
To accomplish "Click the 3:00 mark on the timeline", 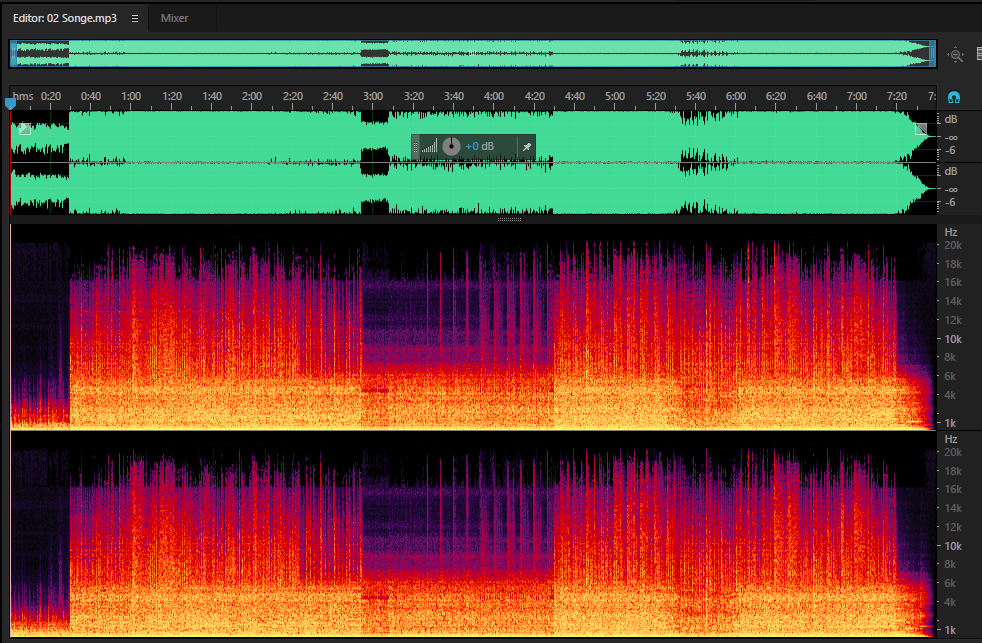I will [373, 96].
